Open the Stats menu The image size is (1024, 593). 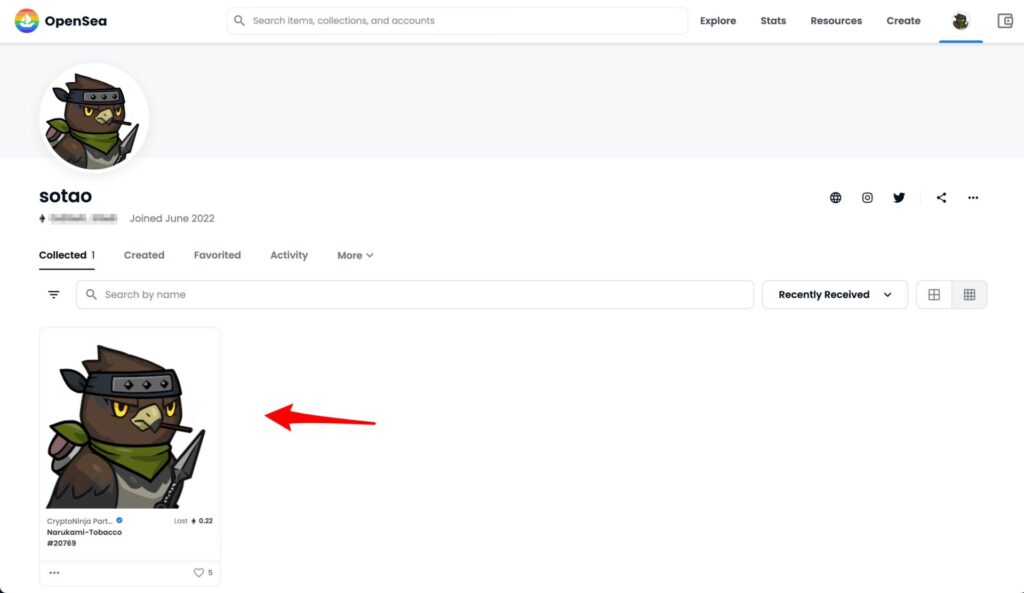coord(773,21)
